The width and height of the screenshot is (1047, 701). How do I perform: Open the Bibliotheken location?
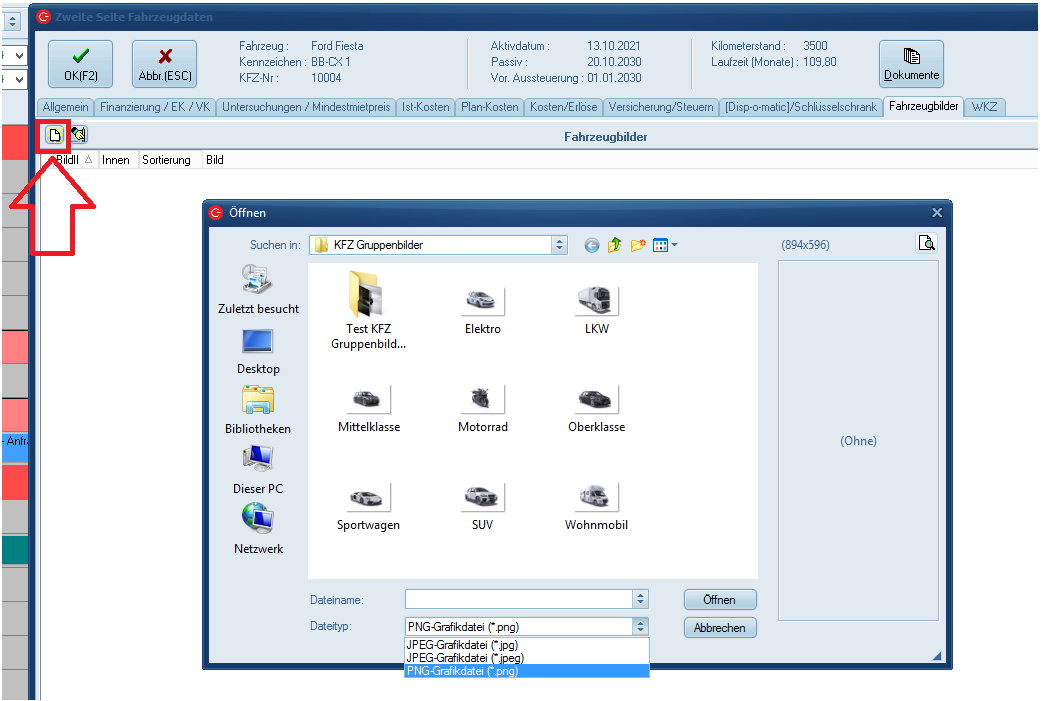258,411
